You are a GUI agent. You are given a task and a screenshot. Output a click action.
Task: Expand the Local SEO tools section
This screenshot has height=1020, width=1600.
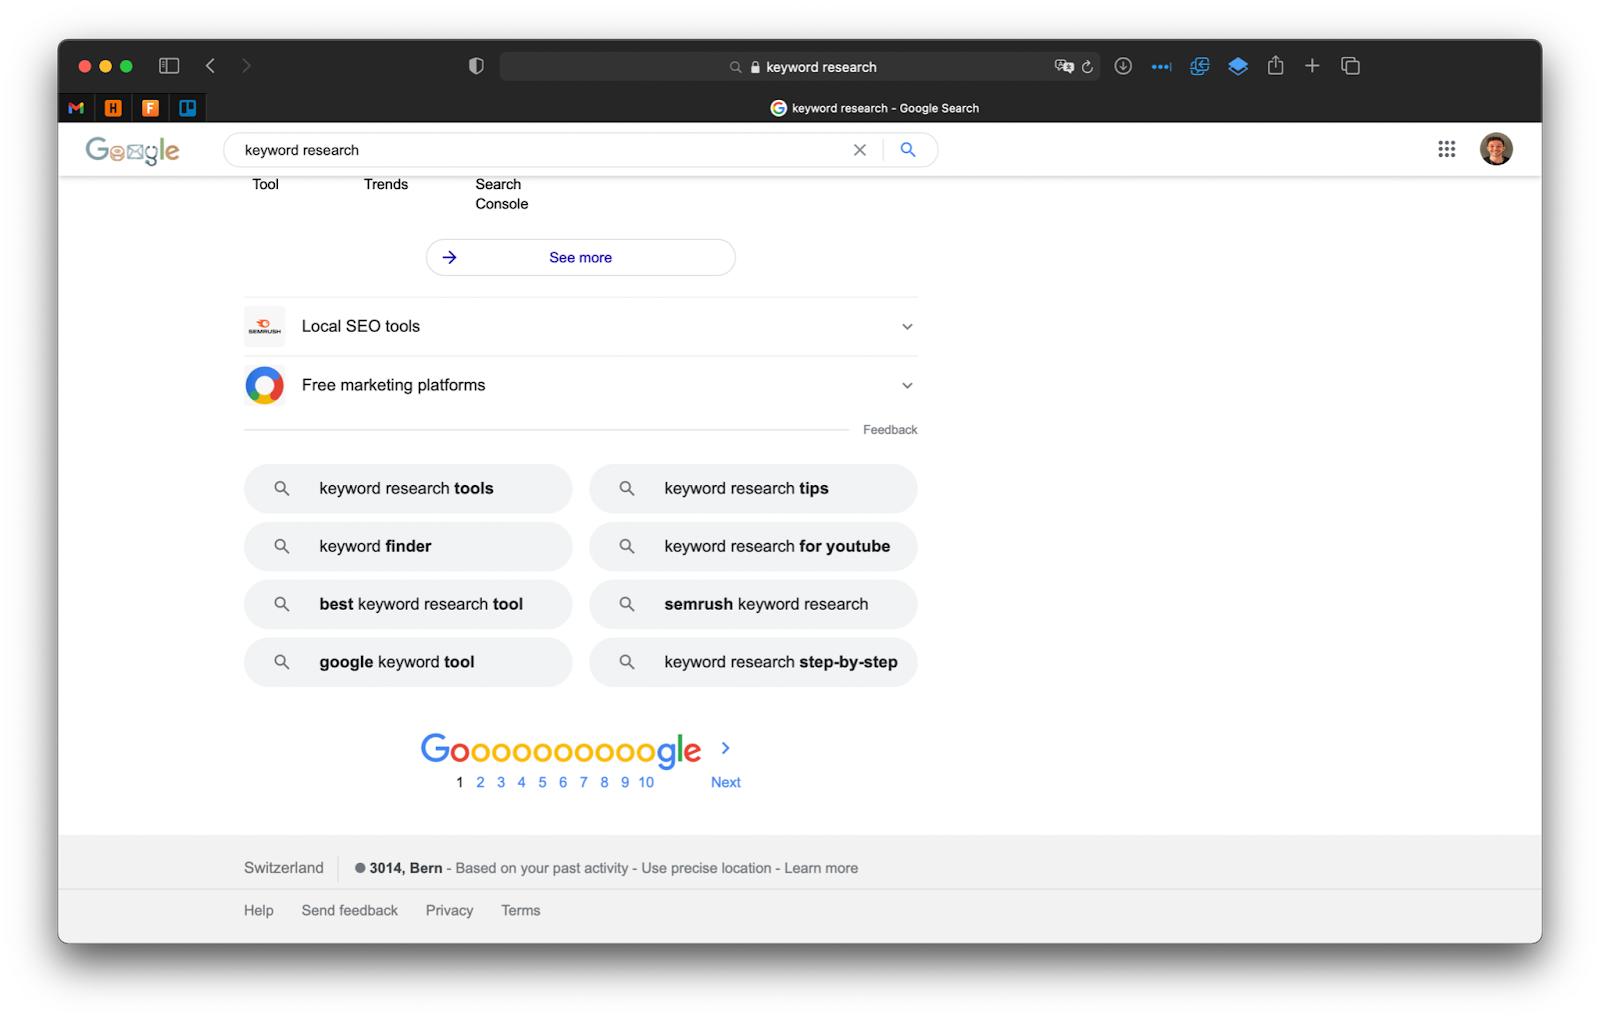coord(581,327)
